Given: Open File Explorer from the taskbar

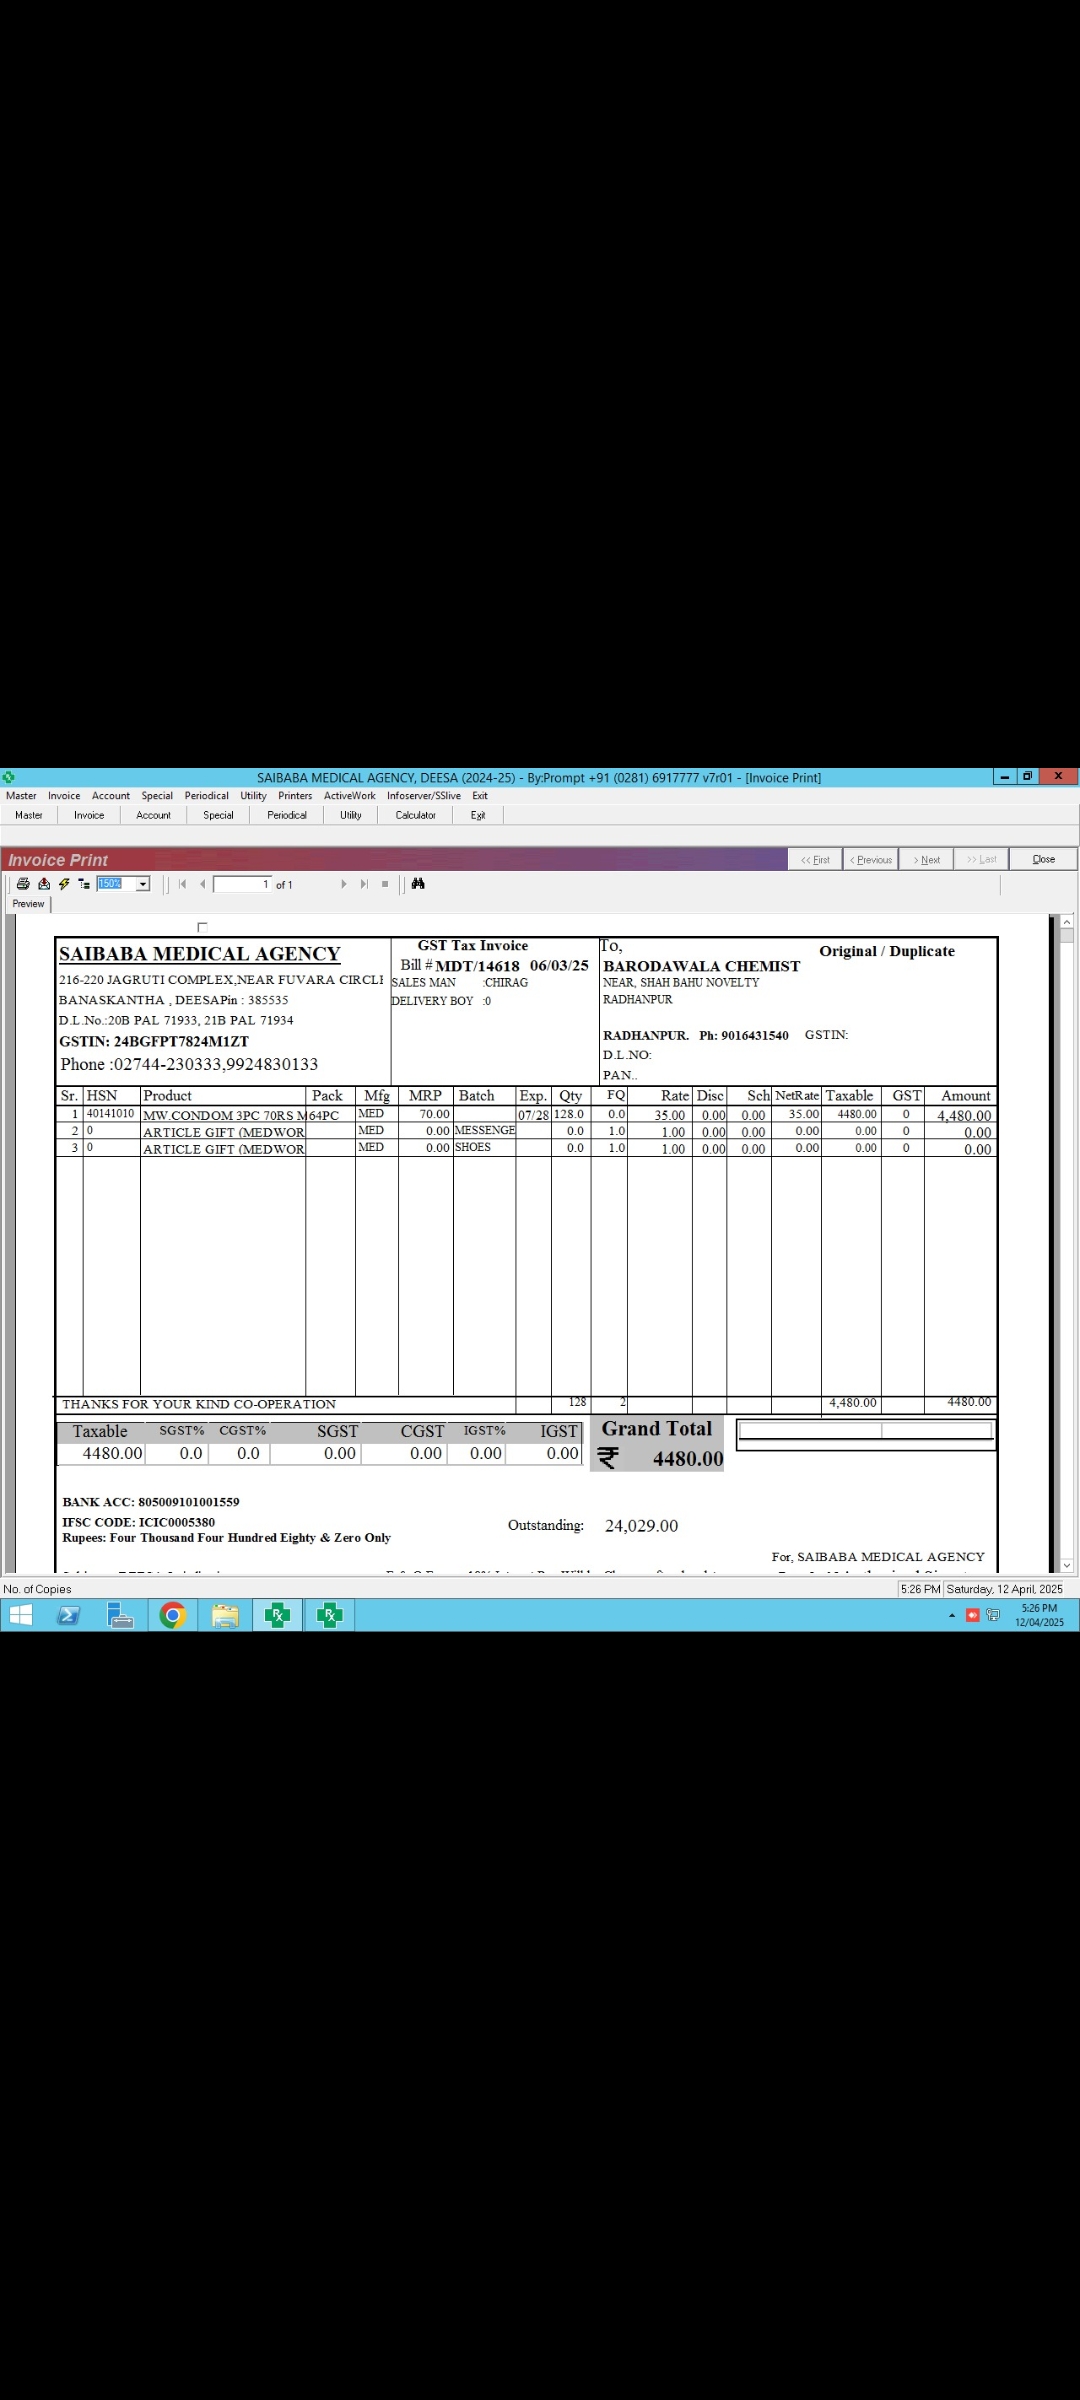Looking at the screenshot, I should pyautogui.click(x=225, y=1616).
